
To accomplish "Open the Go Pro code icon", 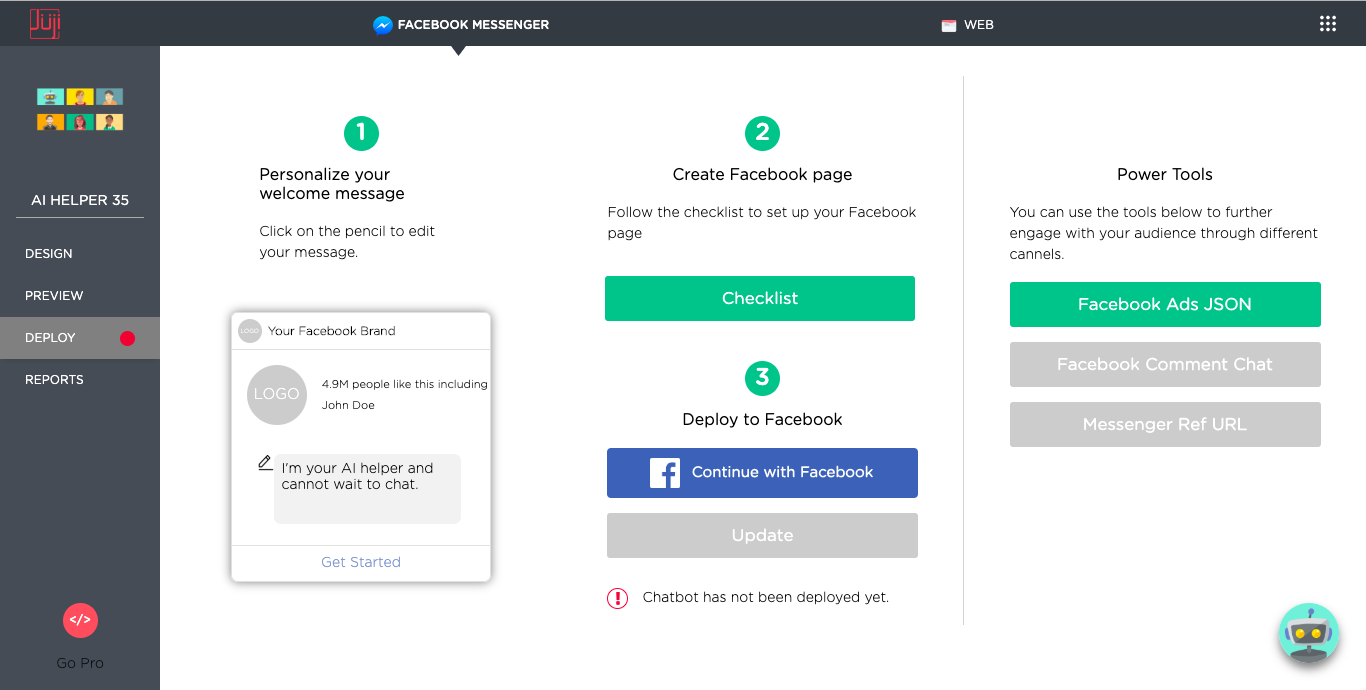I will 80,620.
